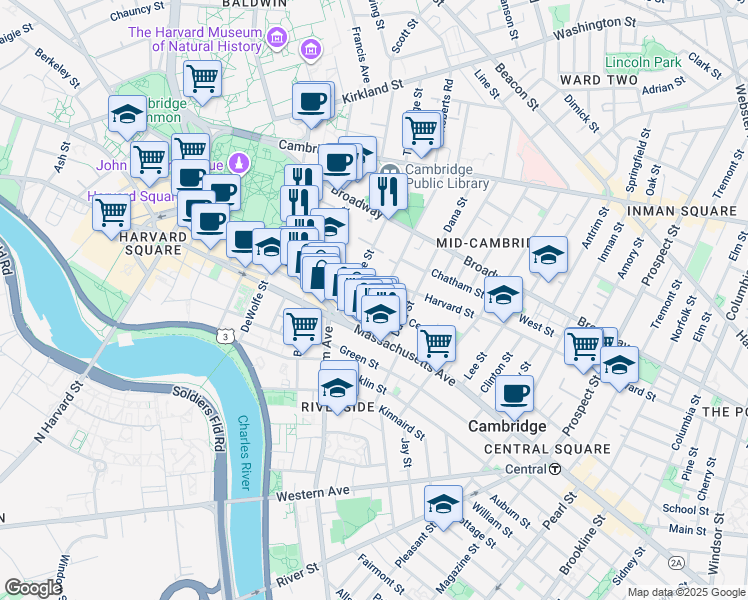Click the Charles River label

pyautogui.click(x=244, y=453)
